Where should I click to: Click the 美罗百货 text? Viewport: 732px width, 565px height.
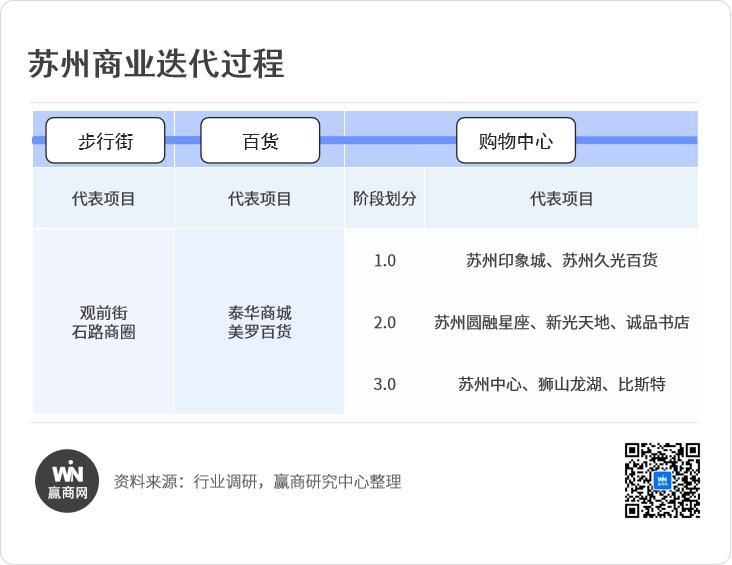click(260, 332)
